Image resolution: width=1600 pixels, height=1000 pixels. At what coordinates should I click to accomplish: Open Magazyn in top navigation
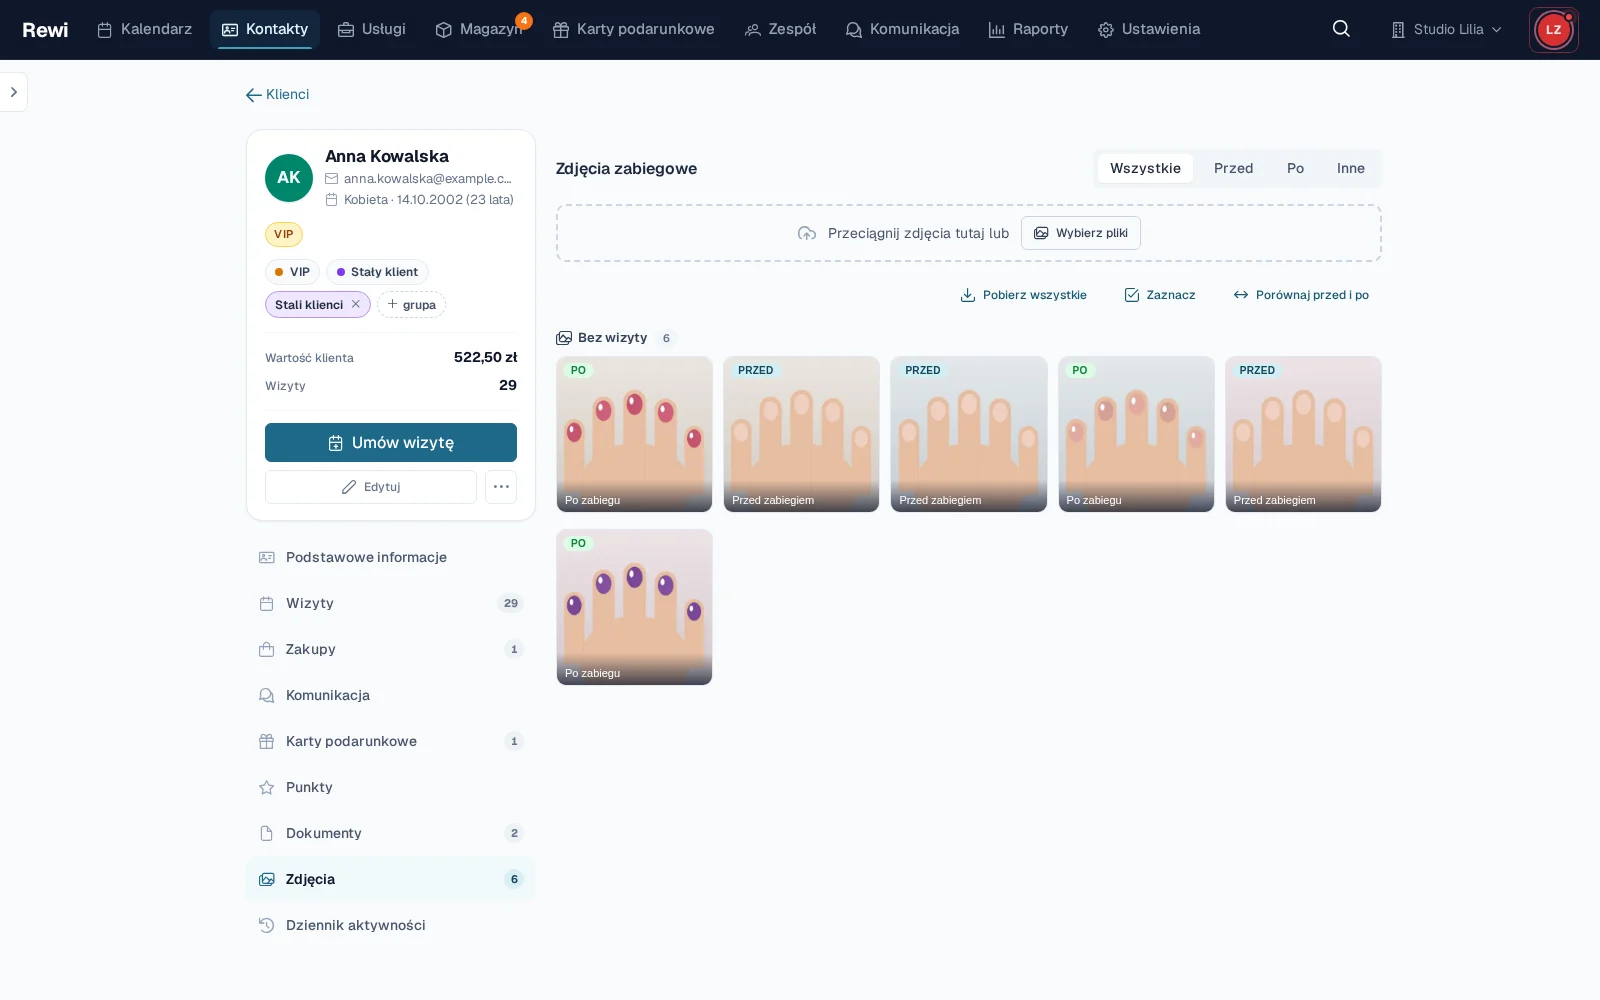tap(479, 29)
